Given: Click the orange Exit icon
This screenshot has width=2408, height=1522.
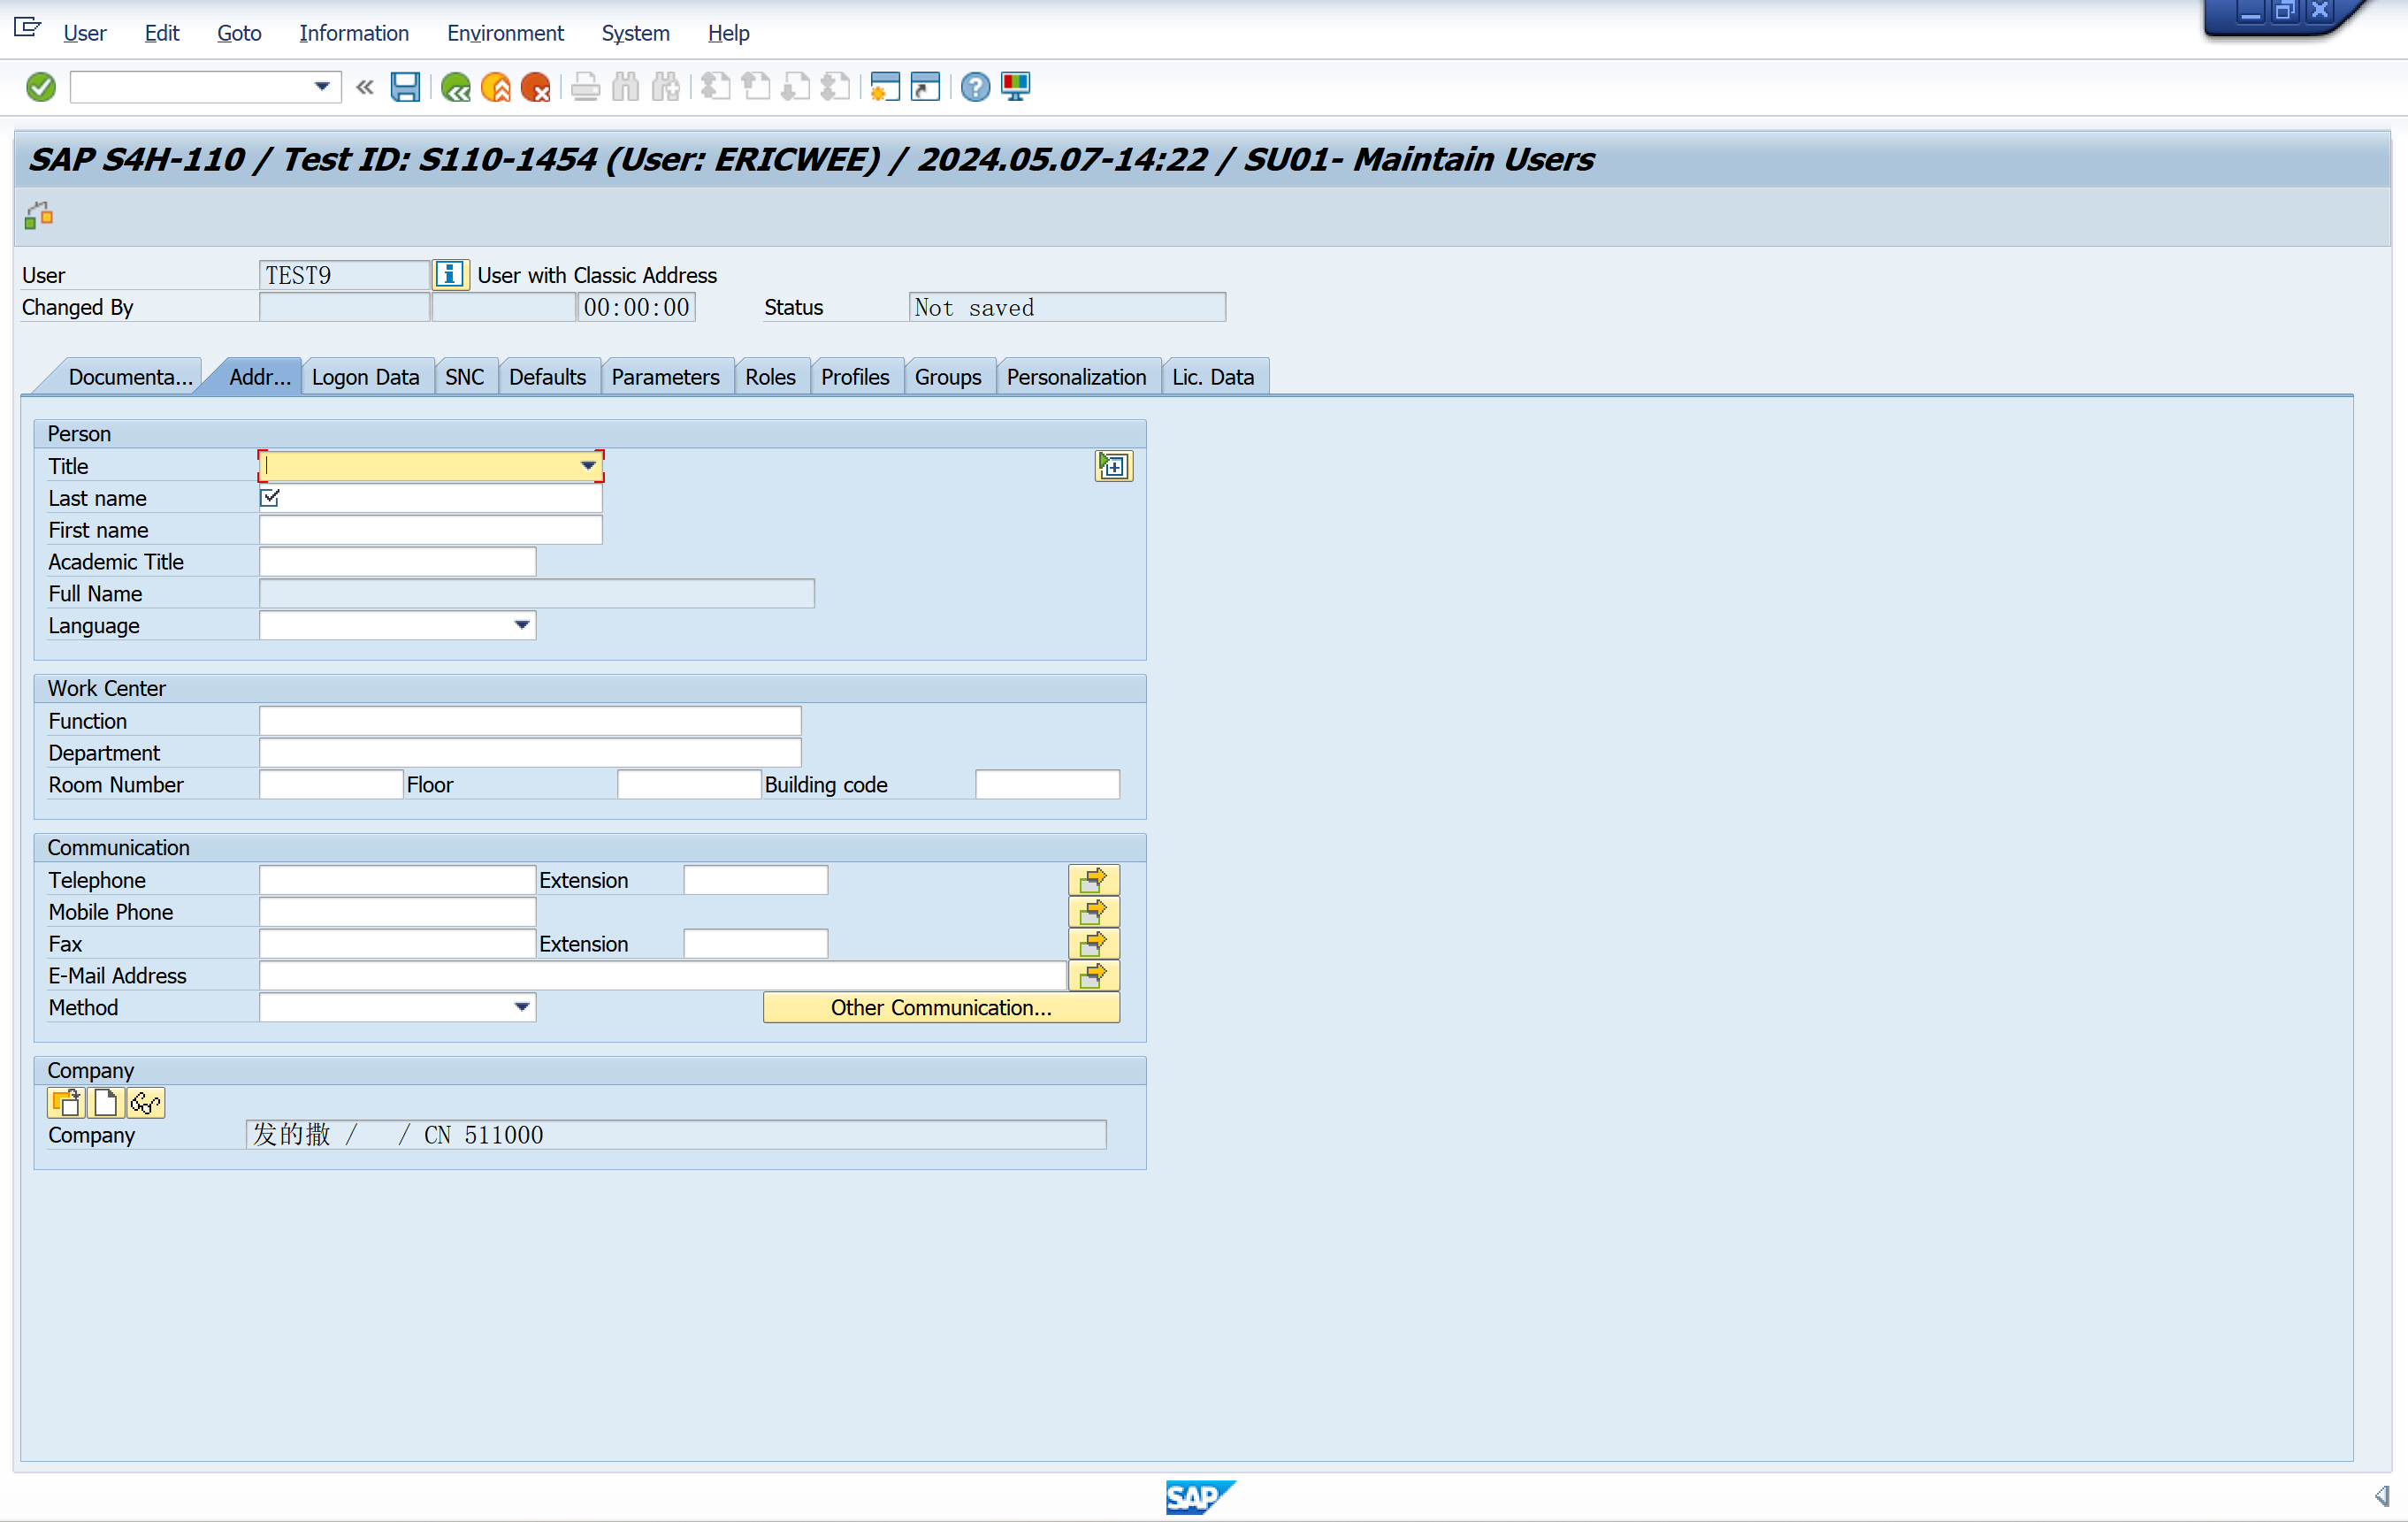Looking at the screenshot, I should [496, 87].
